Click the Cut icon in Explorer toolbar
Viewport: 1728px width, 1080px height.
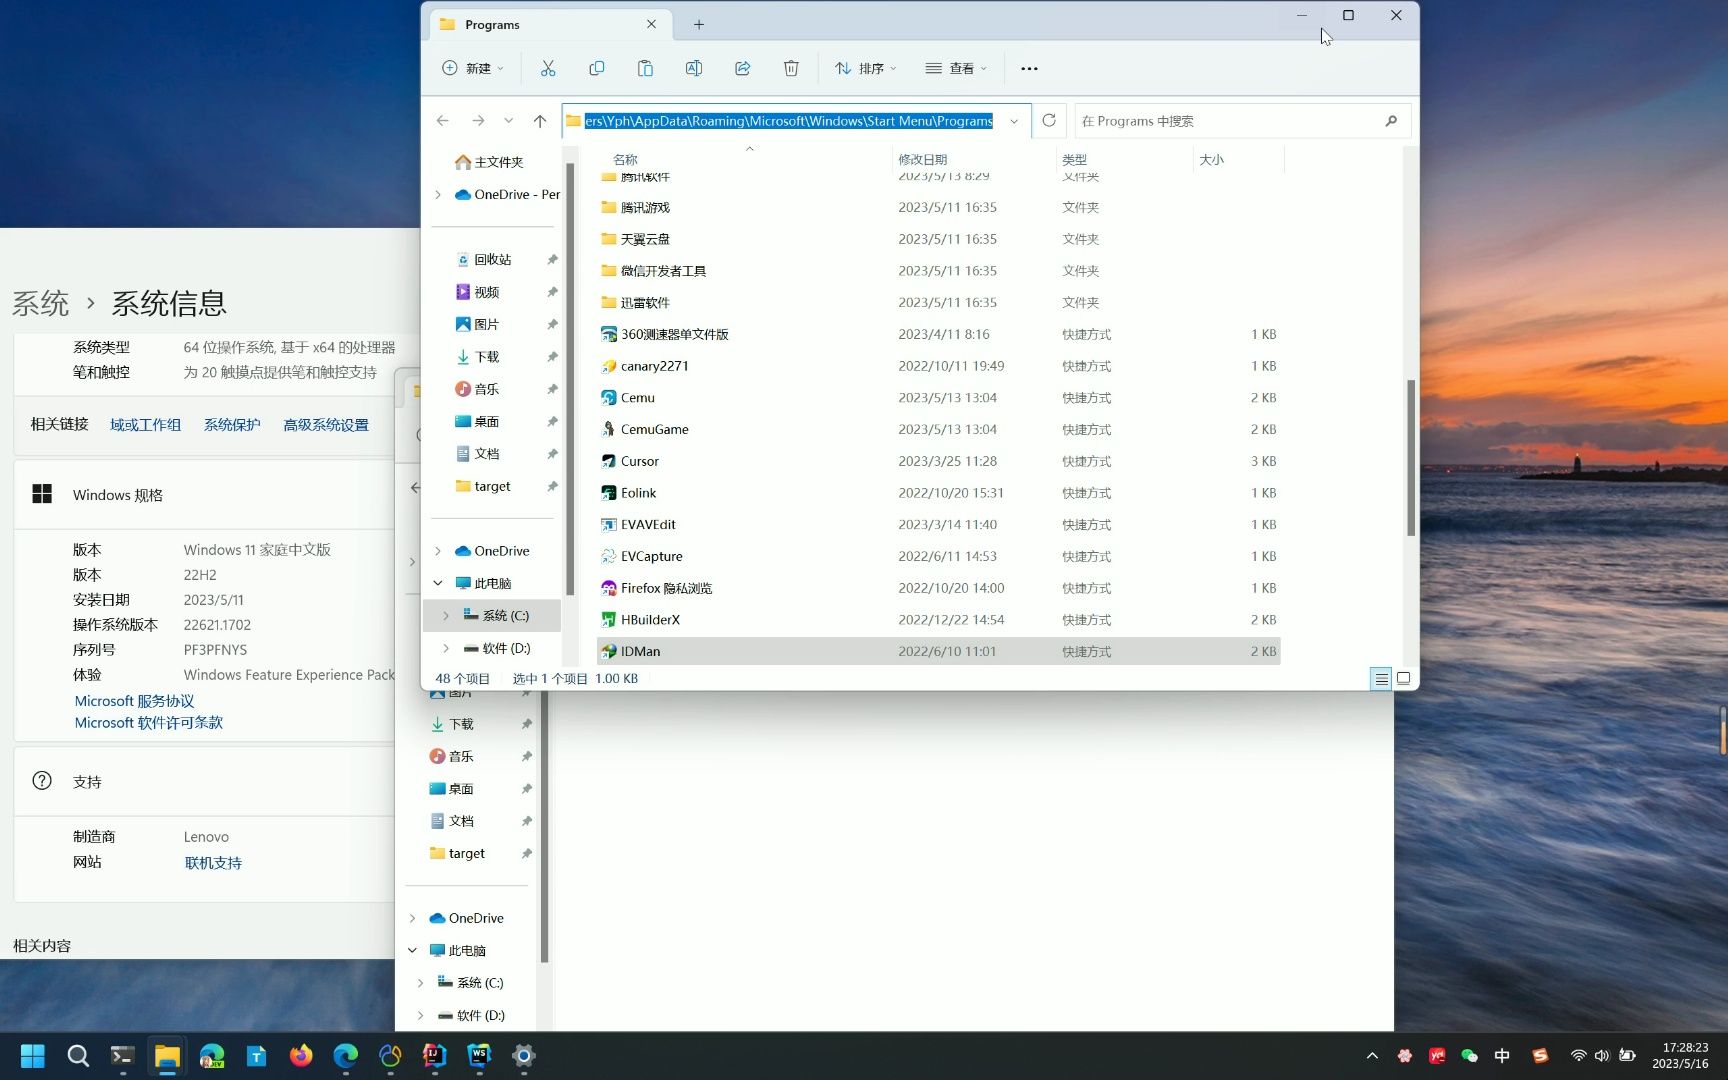click(548, 68)
